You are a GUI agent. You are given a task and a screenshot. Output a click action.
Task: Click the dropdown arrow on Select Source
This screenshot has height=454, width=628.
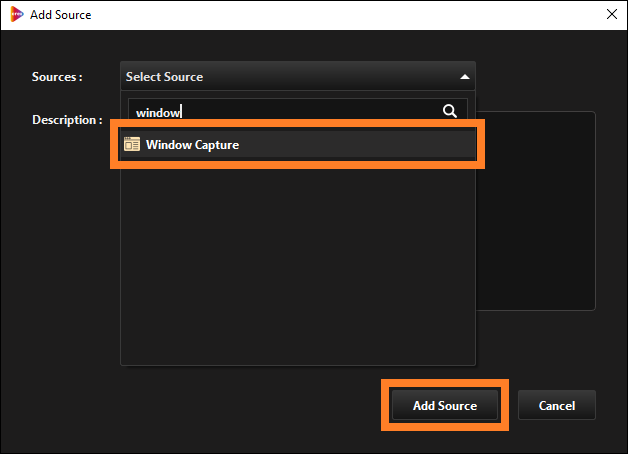point(465,76)
